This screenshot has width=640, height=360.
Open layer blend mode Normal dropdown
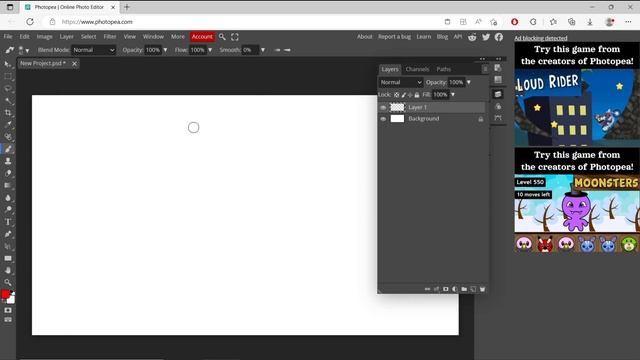pos(400,82)
